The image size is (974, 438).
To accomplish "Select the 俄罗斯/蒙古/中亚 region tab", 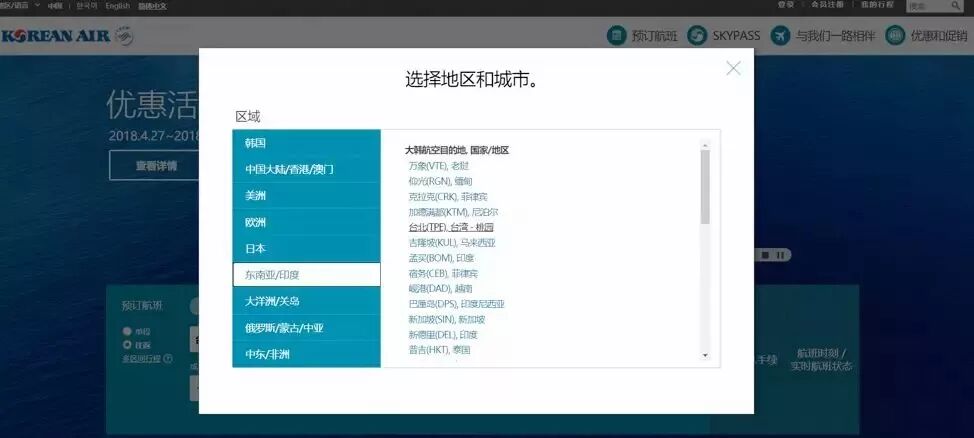I will (x=306, y=328).
